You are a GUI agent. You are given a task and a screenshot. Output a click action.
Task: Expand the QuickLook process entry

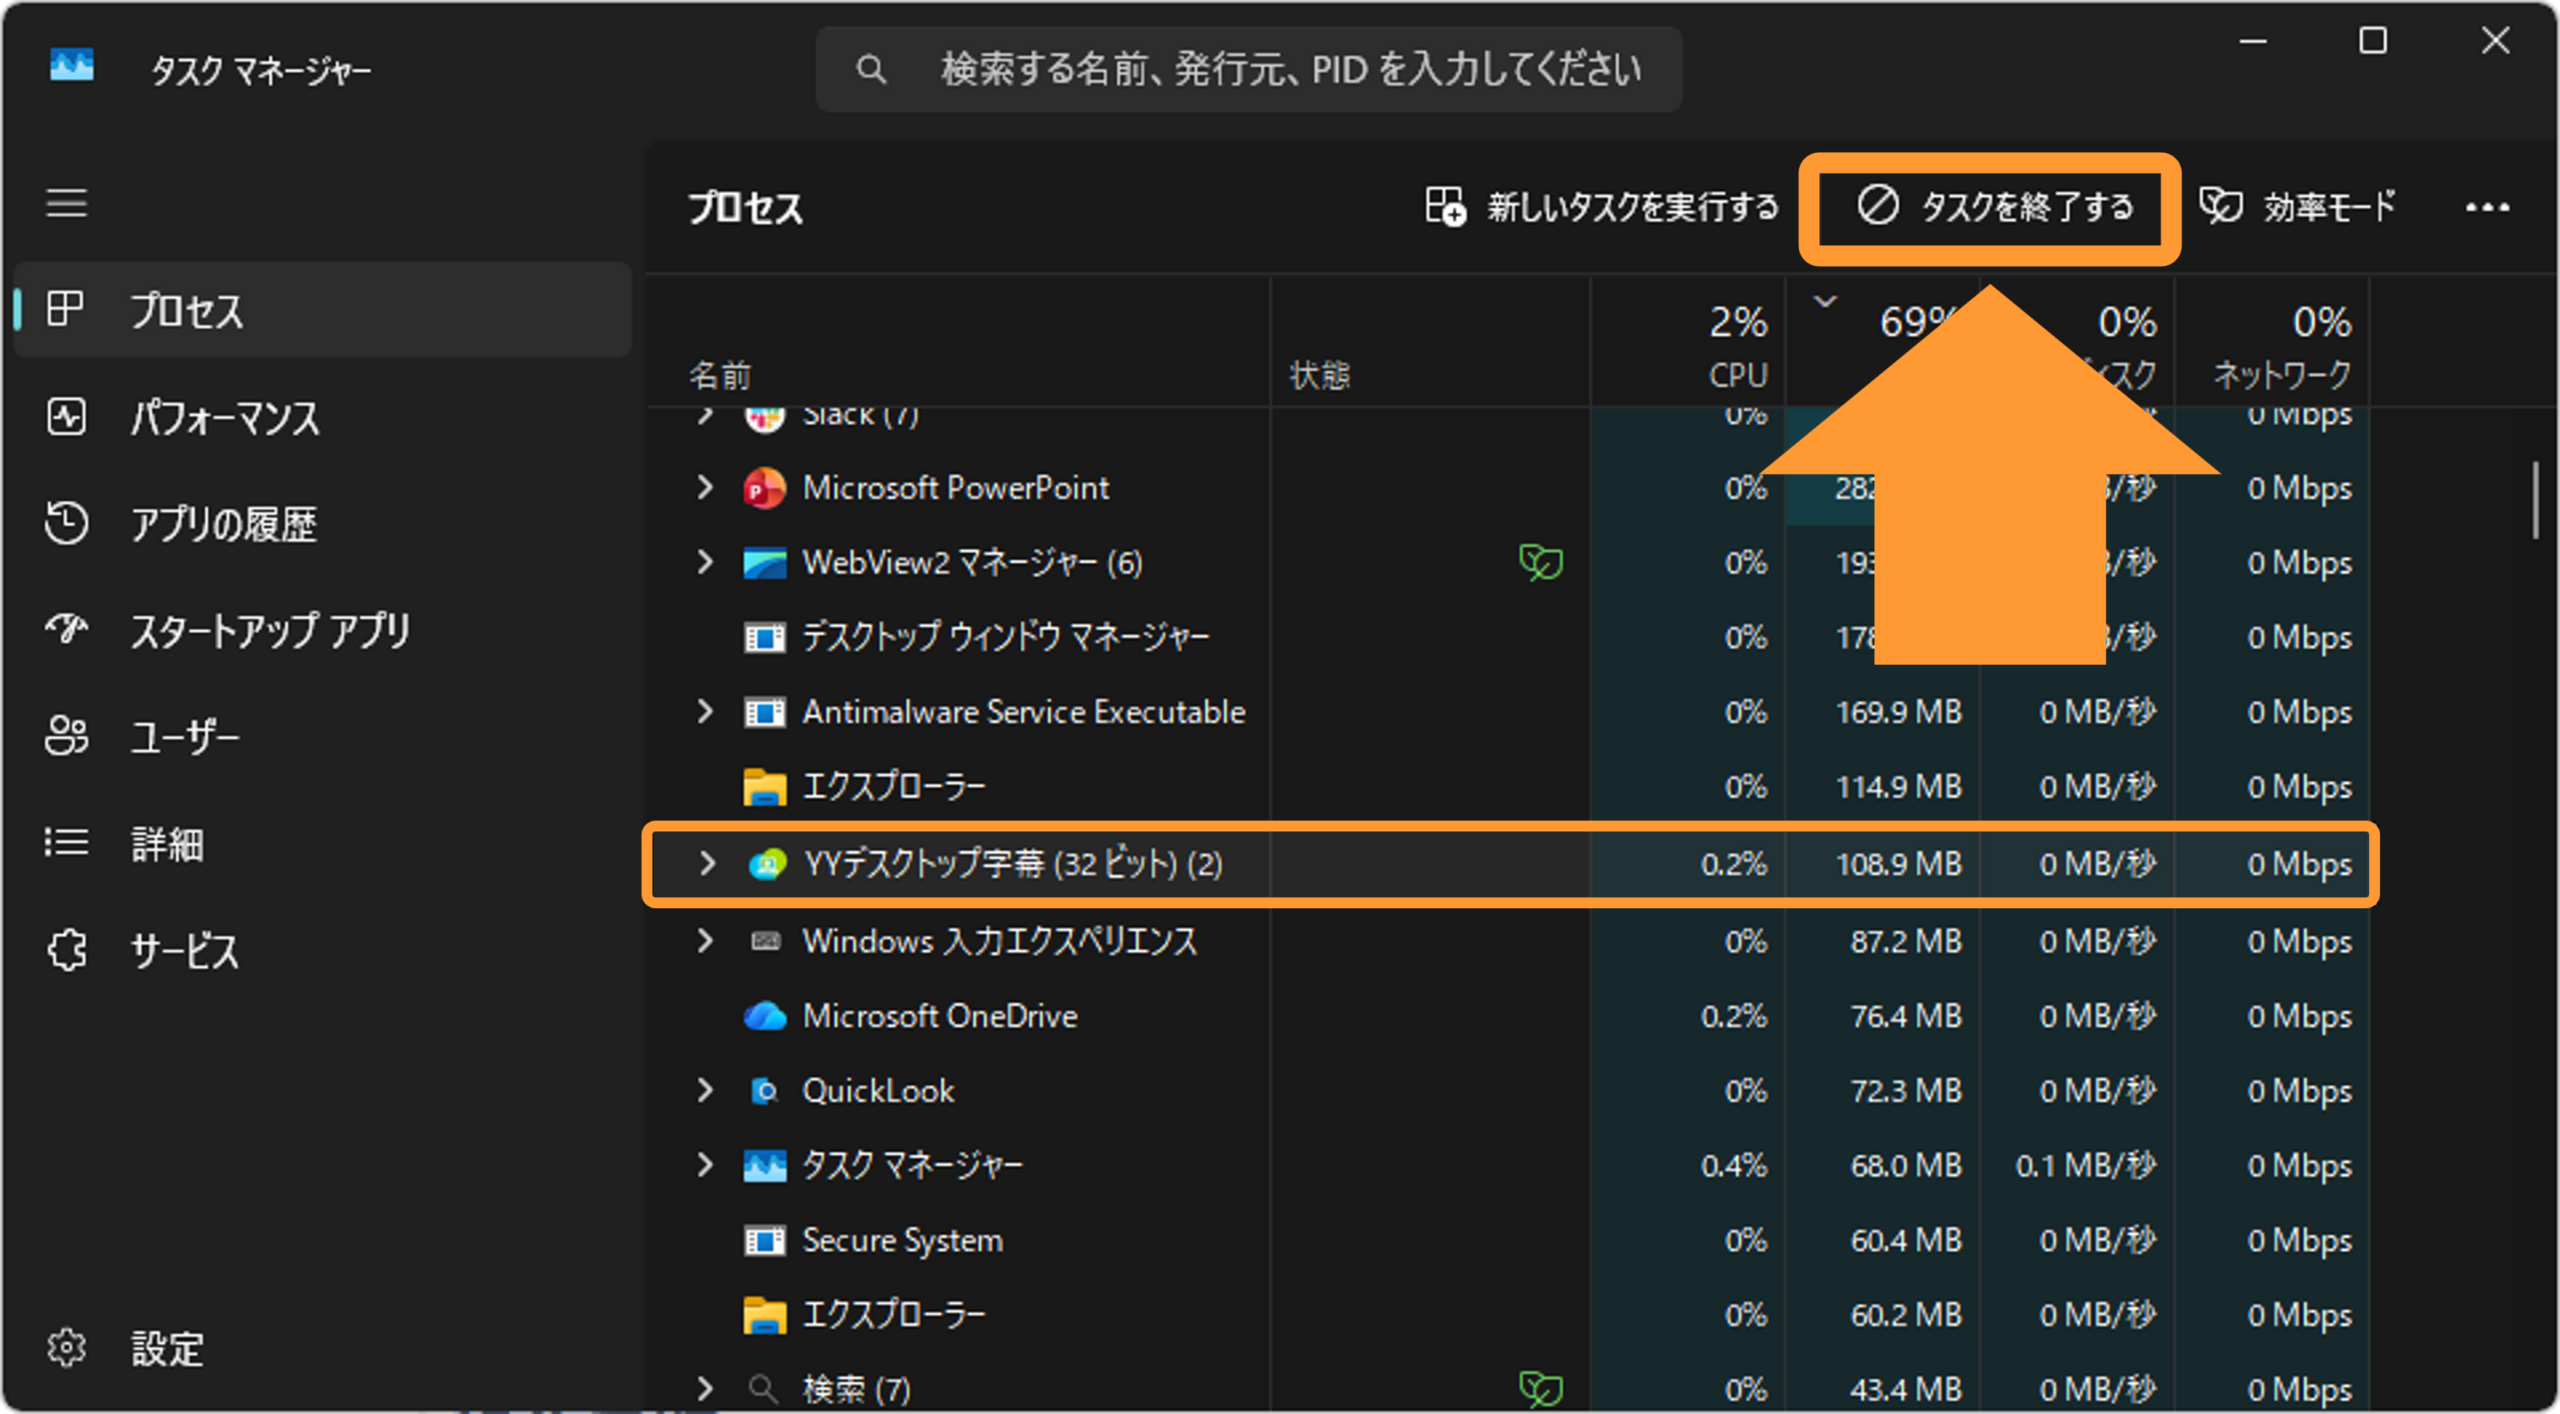pos(705,1090)
